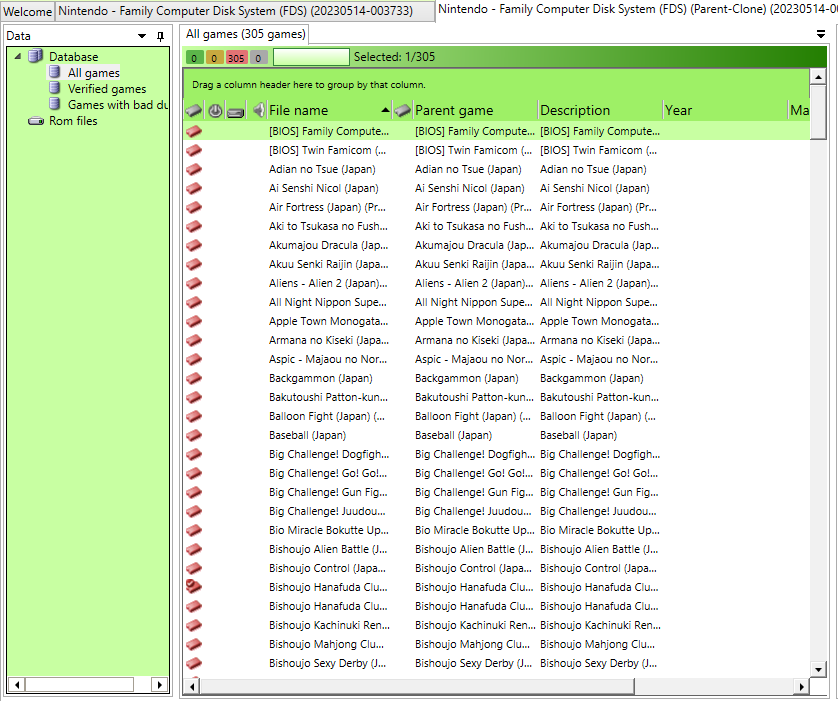This screenshot has height=701, width=838.
Task: Click the red cartridge icon for Baseball (Japan)
Action: (x=193, y=435)
